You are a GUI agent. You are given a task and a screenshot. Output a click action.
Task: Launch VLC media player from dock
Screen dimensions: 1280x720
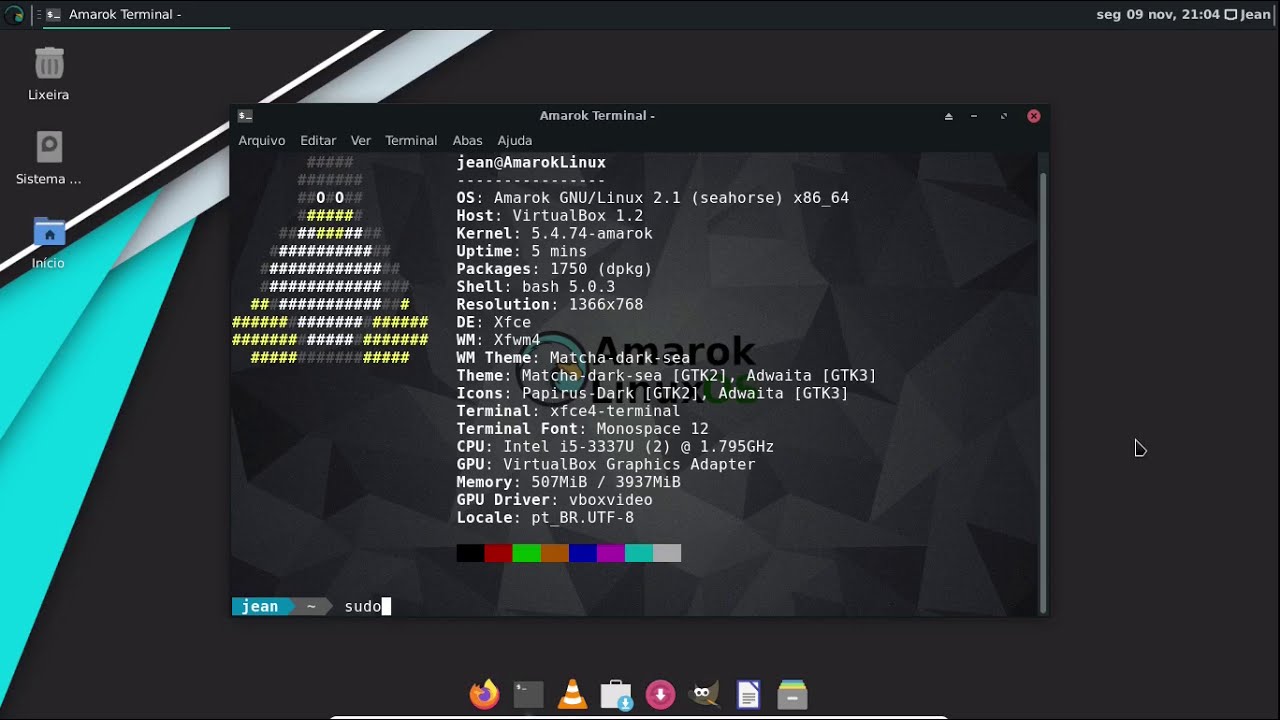(x=572, y=694)
